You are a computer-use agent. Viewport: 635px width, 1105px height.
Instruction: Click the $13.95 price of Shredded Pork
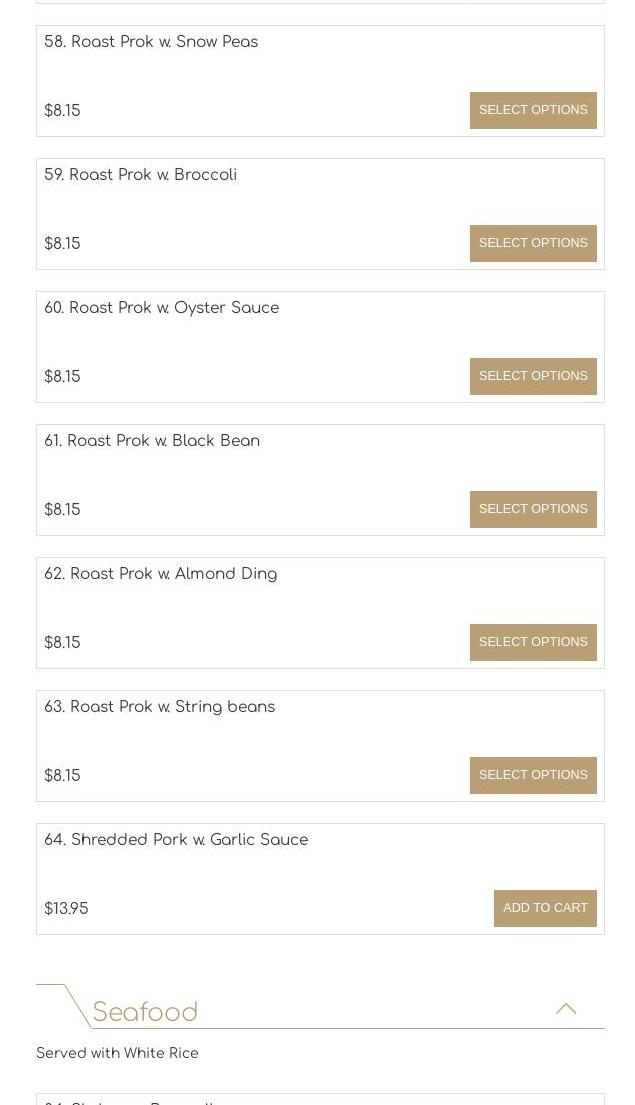click(66, 909)
